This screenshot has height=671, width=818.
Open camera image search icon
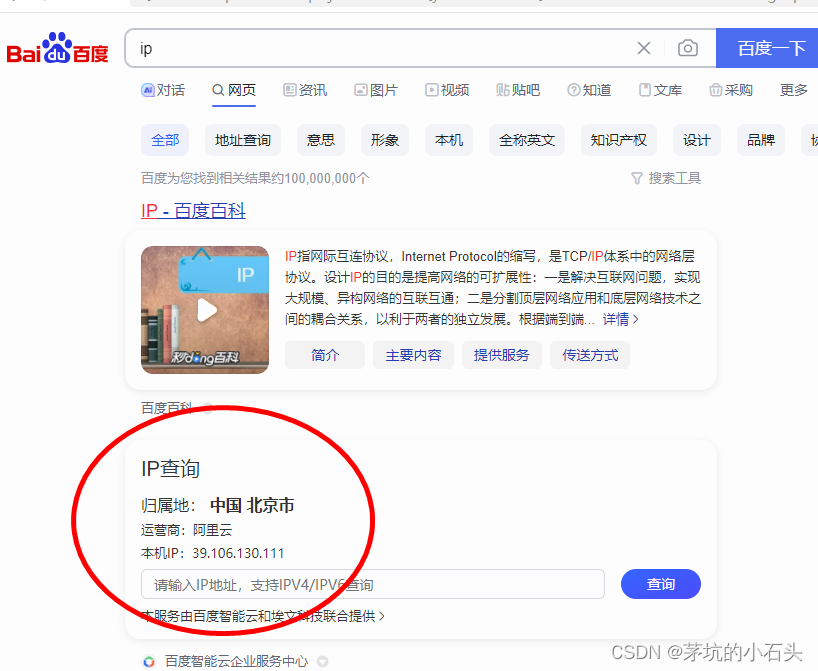[x=688, y=48]
